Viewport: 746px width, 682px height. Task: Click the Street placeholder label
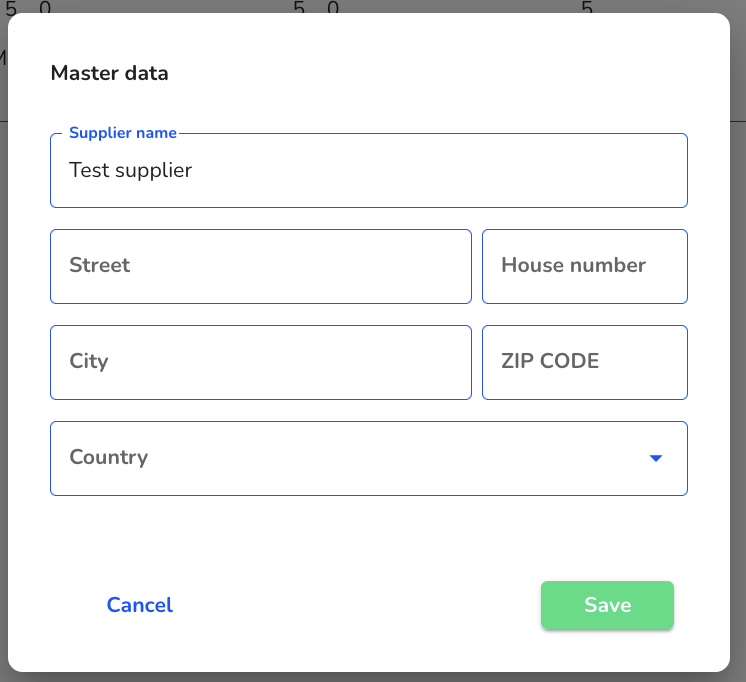pos(99,265)
